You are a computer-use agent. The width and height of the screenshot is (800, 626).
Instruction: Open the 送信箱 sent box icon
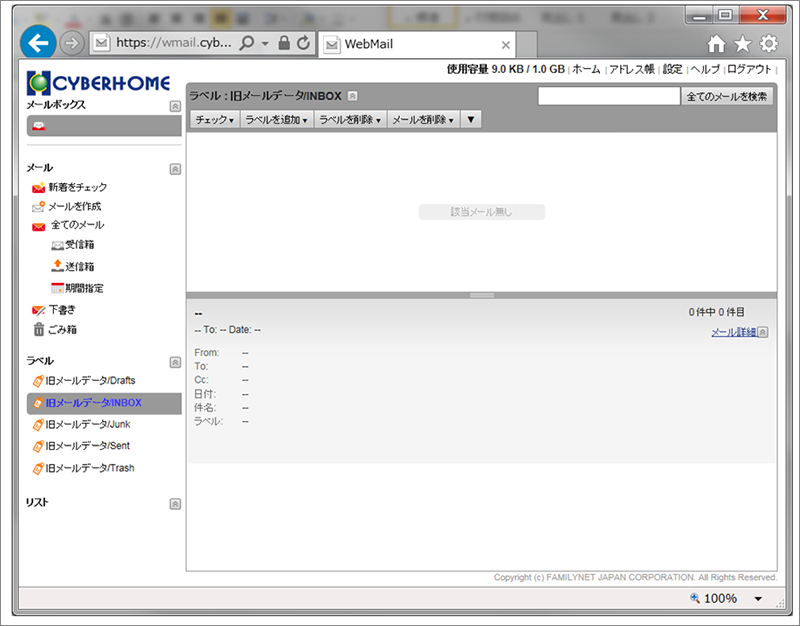pos(57,266)
